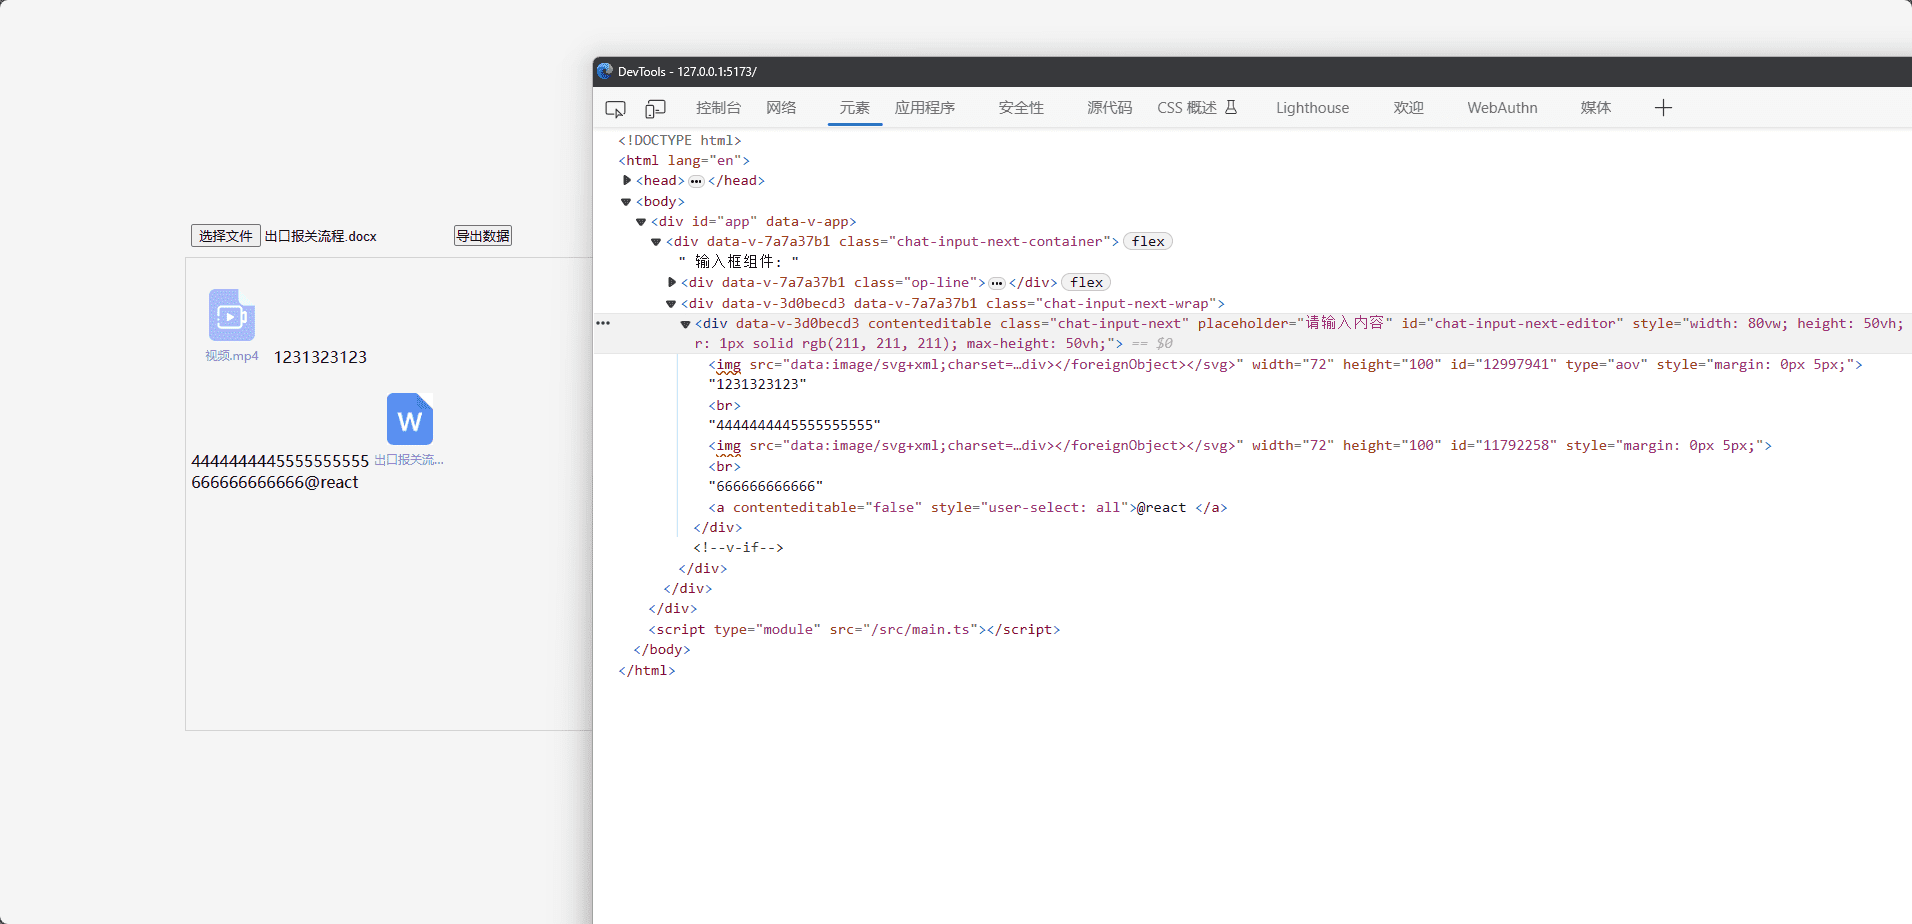This screenshot has height=924, width=1912.
Task: Click the text 4444444445555555555 in editor
Action: click(280, 461)
